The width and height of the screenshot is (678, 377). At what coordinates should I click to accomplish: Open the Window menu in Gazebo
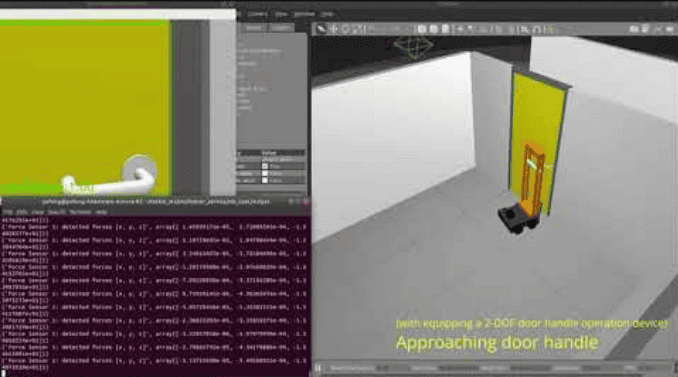tap(304, 14)
